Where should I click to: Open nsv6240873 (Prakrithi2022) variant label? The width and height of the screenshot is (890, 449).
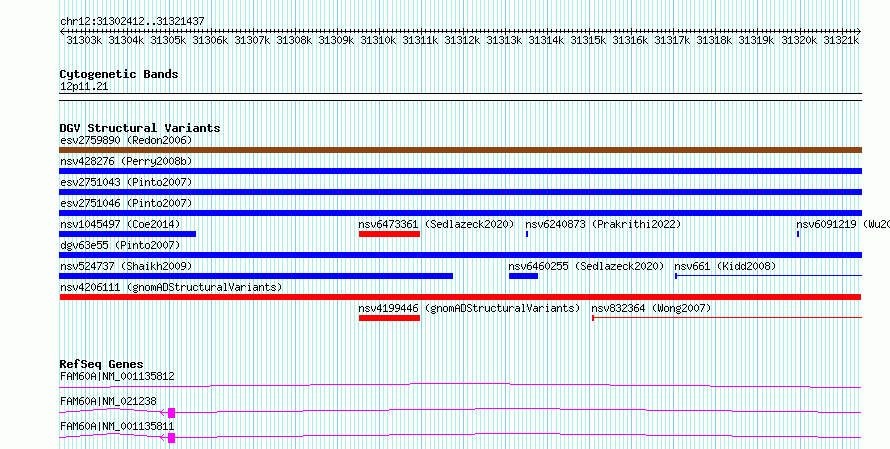[x=603, y=224]
